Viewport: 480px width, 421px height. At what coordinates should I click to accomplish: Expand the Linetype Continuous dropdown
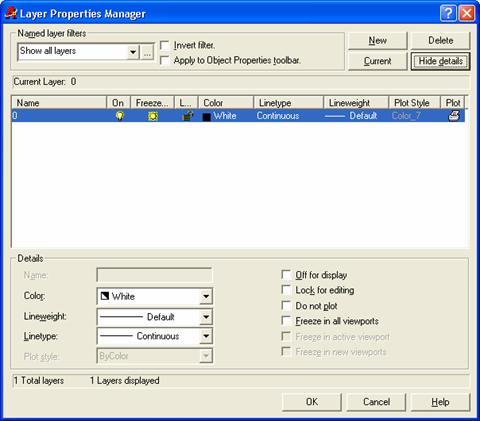click(x=206, y=336)
